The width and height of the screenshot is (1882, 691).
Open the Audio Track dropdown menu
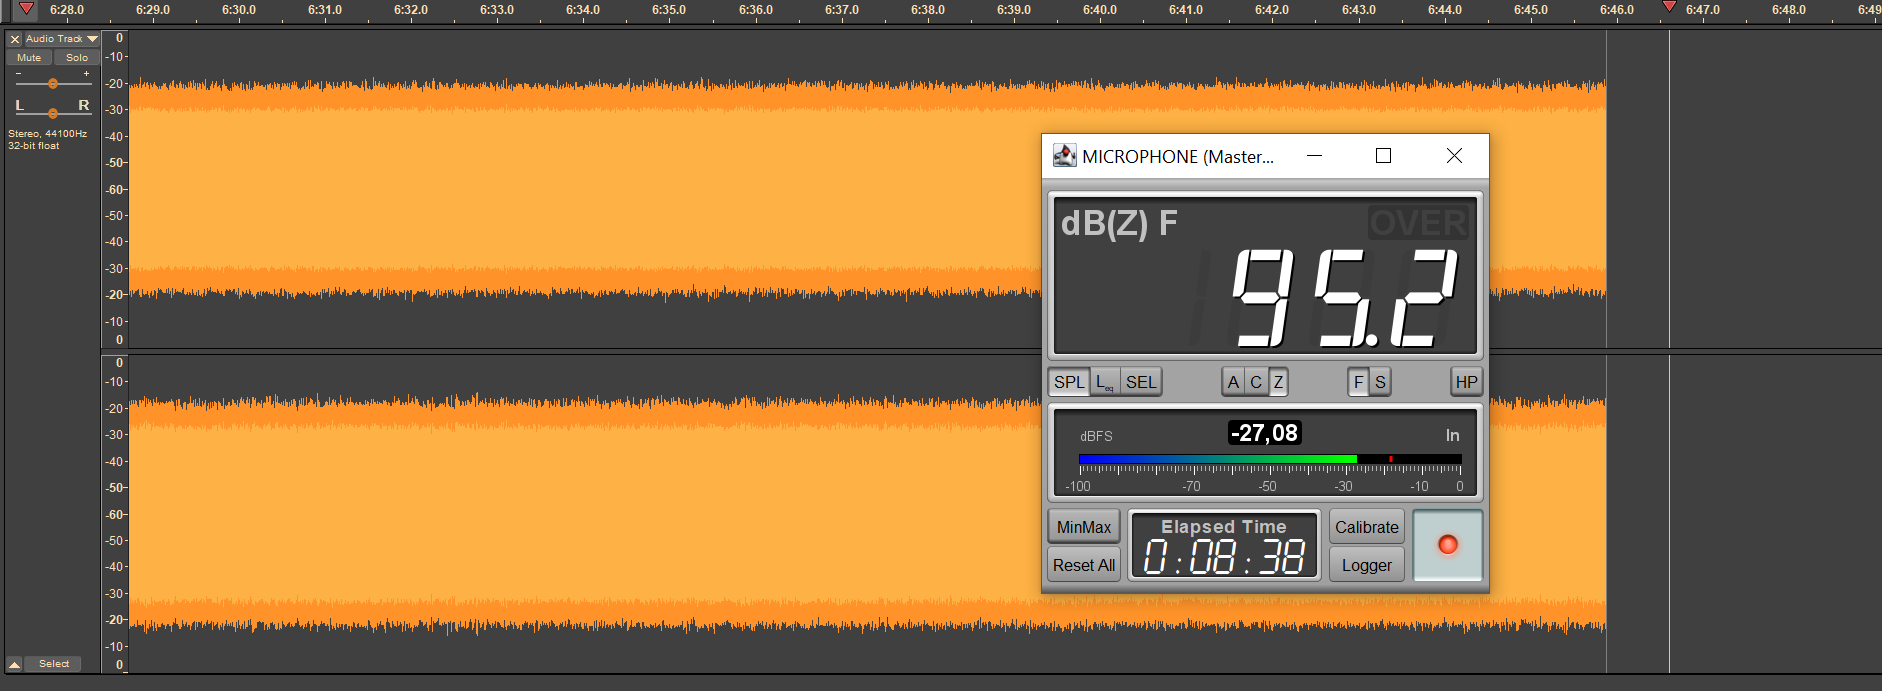pos(62,39)
